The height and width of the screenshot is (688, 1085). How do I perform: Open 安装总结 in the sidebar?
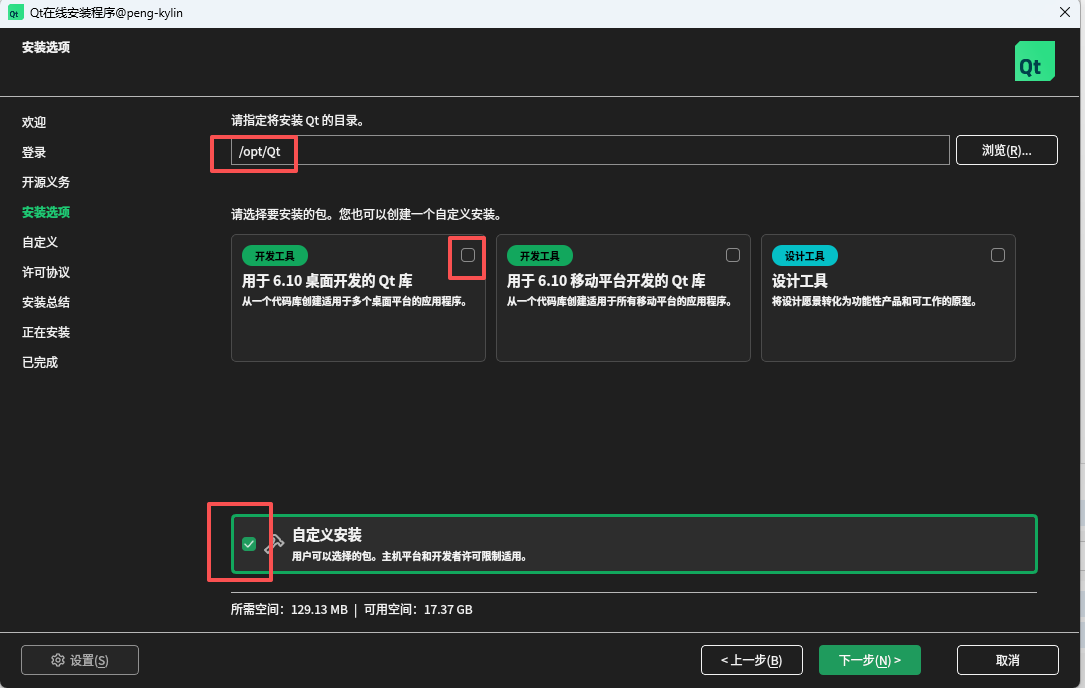click(46, 302)
